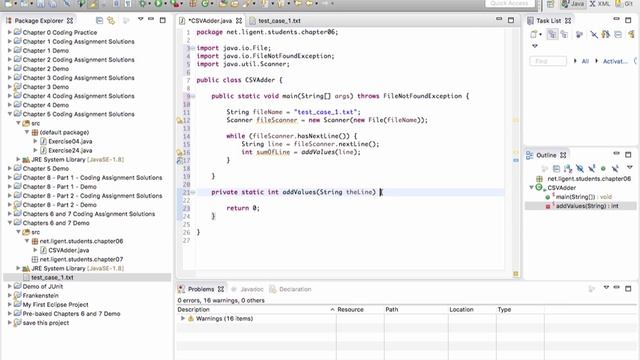This screenshot has width=640, height=360.
Task: Toggle the Scheduled presentation in Task List
Action: pos(564,35)
